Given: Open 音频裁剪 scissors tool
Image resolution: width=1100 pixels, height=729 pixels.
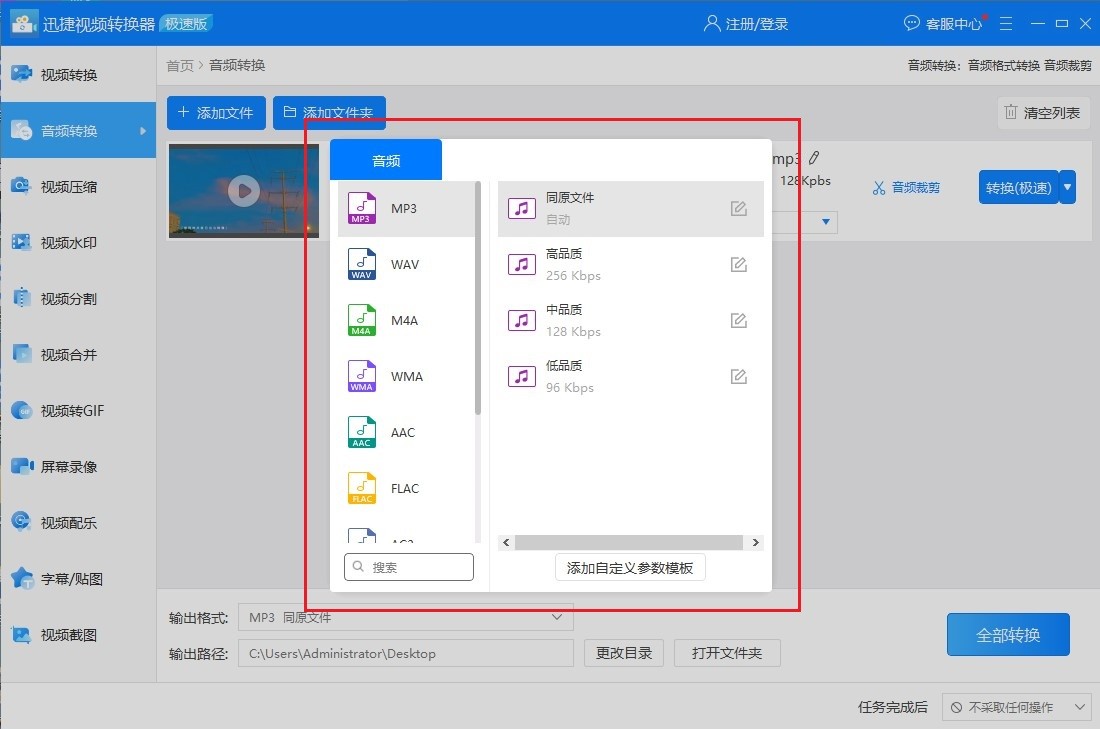Looking at the screenshot, I should point(906,188).
